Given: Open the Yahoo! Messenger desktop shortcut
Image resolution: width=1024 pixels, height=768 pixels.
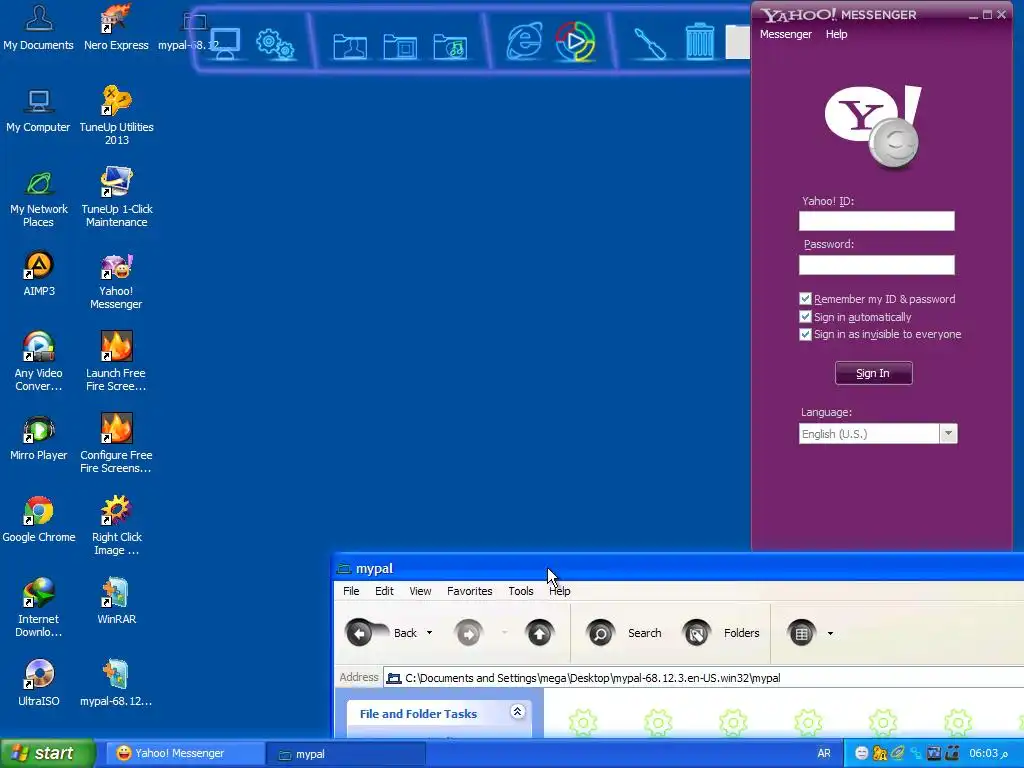Looking at the screenshot, I should pyautogui.click(x=116, y=281).
